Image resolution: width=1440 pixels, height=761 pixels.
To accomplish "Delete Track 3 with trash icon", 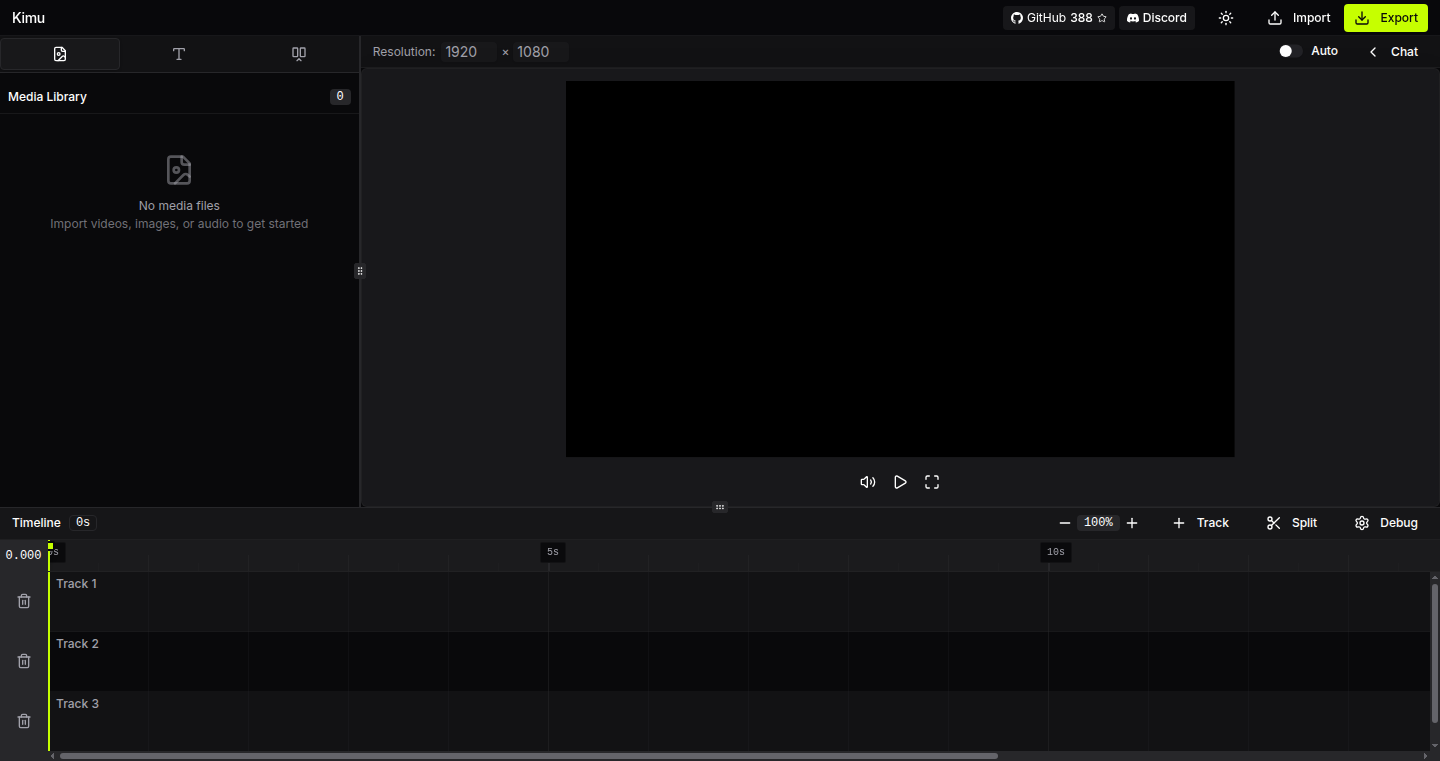I will click(x=24, y=721).
